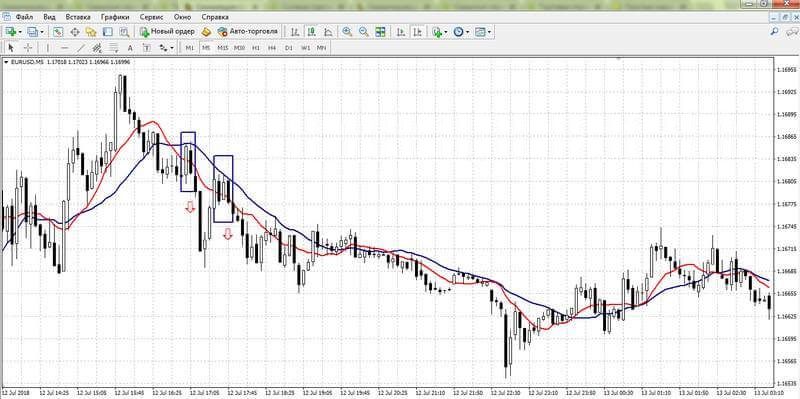Switch chart to H1 timeframe
Viewport: 800px width, 399px height.
coord(256,48)
